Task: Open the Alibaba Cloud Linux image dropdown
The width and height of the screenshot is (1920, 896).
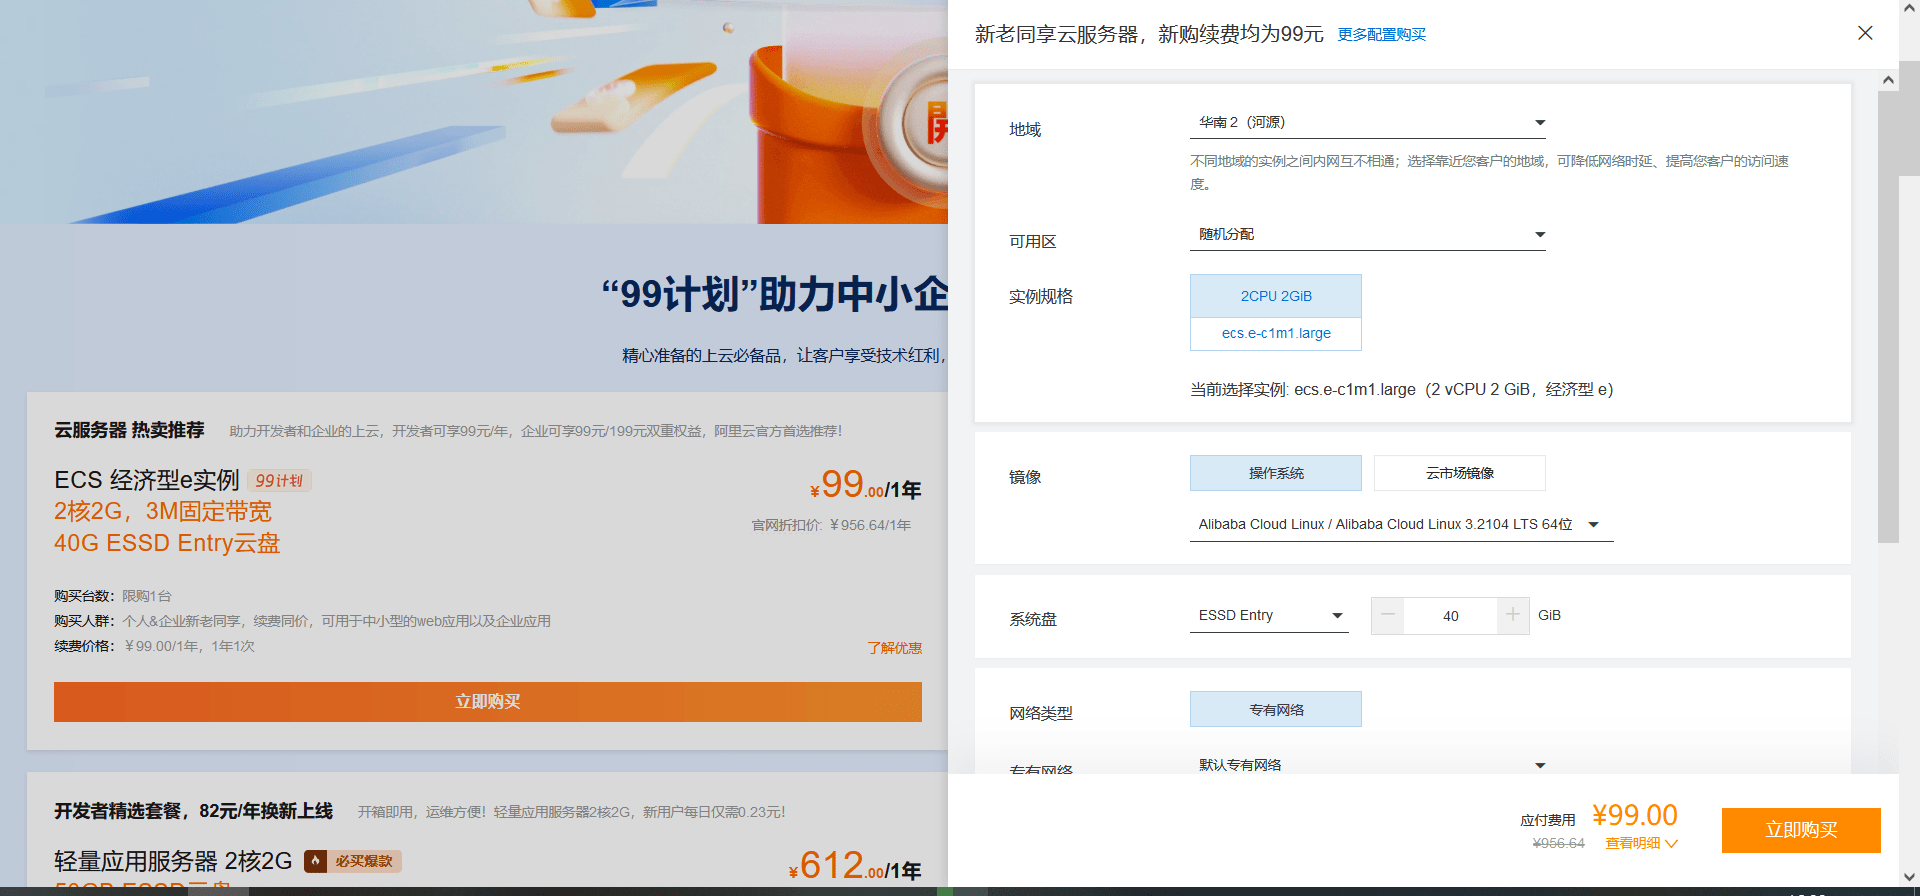Action: [x=1402, y=525]
